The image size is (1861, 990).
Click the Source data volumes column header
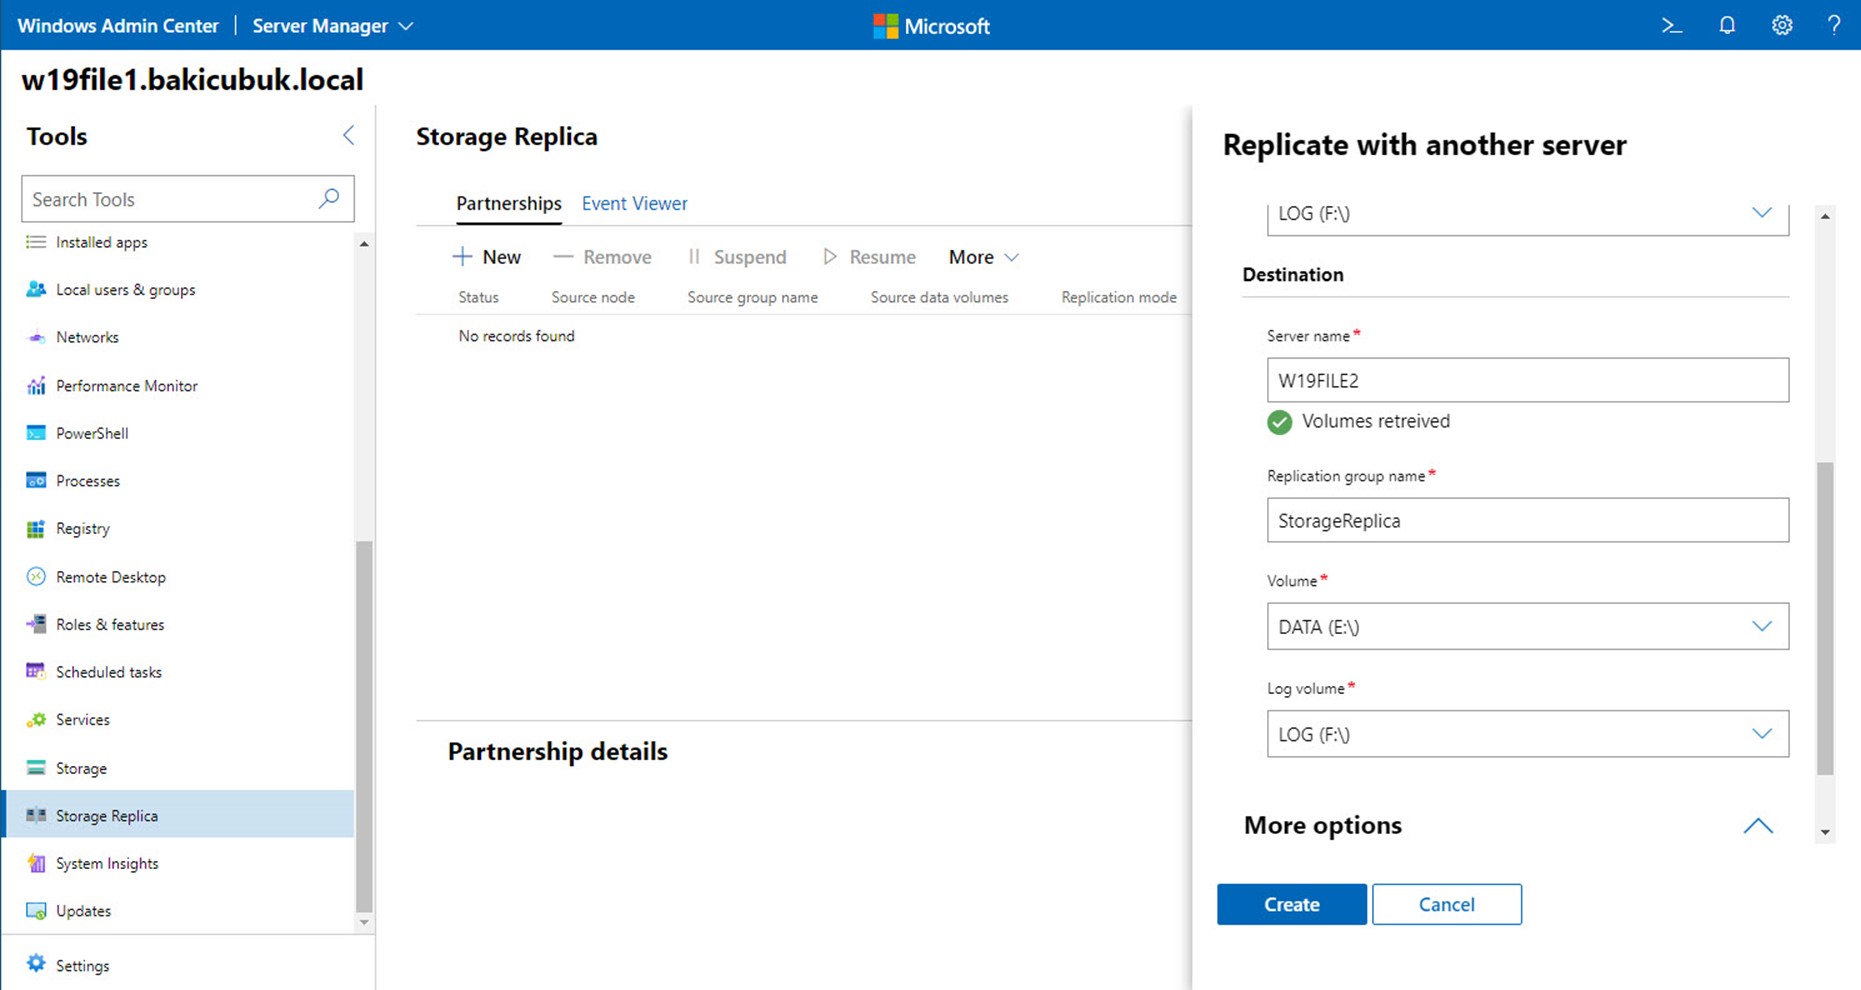click(939, 297)
